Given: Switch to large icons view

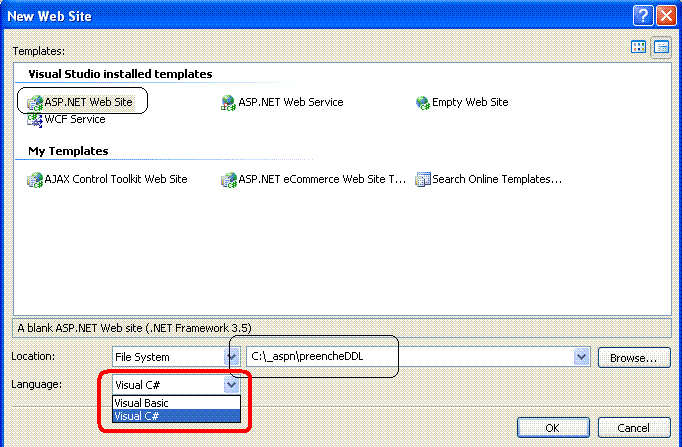Looking at the screenshot, I should (x=638, y=47).
